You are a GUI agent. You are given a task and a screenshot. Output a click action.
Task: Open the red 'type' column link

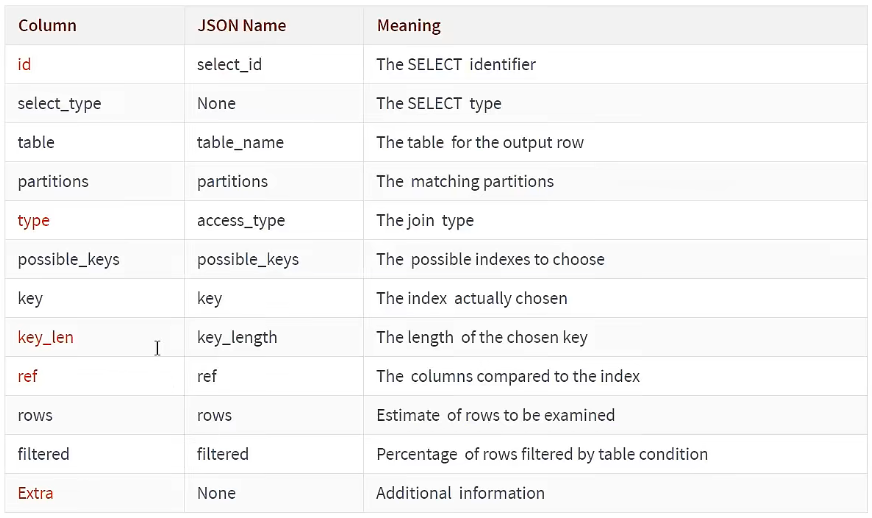coord(33,220)
